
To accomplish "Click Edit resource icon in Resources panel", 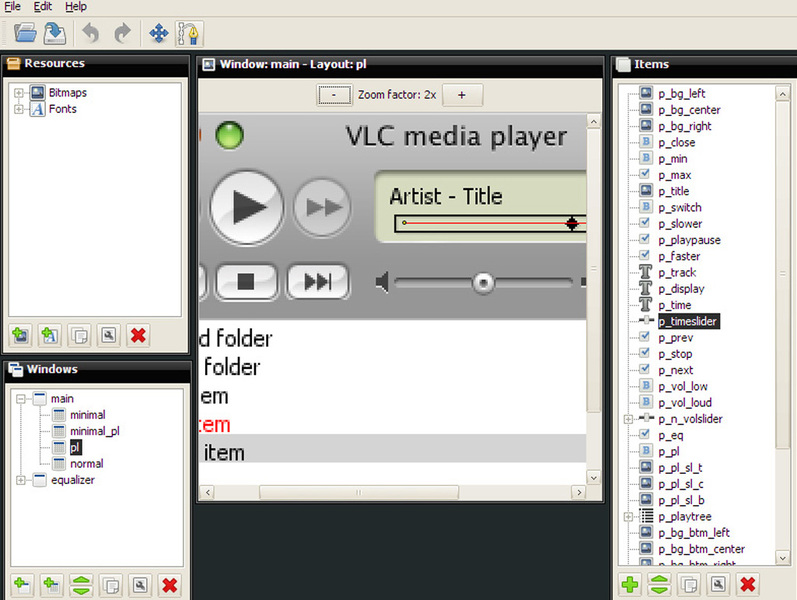I will pyautogui.click(x=109, y=336).
